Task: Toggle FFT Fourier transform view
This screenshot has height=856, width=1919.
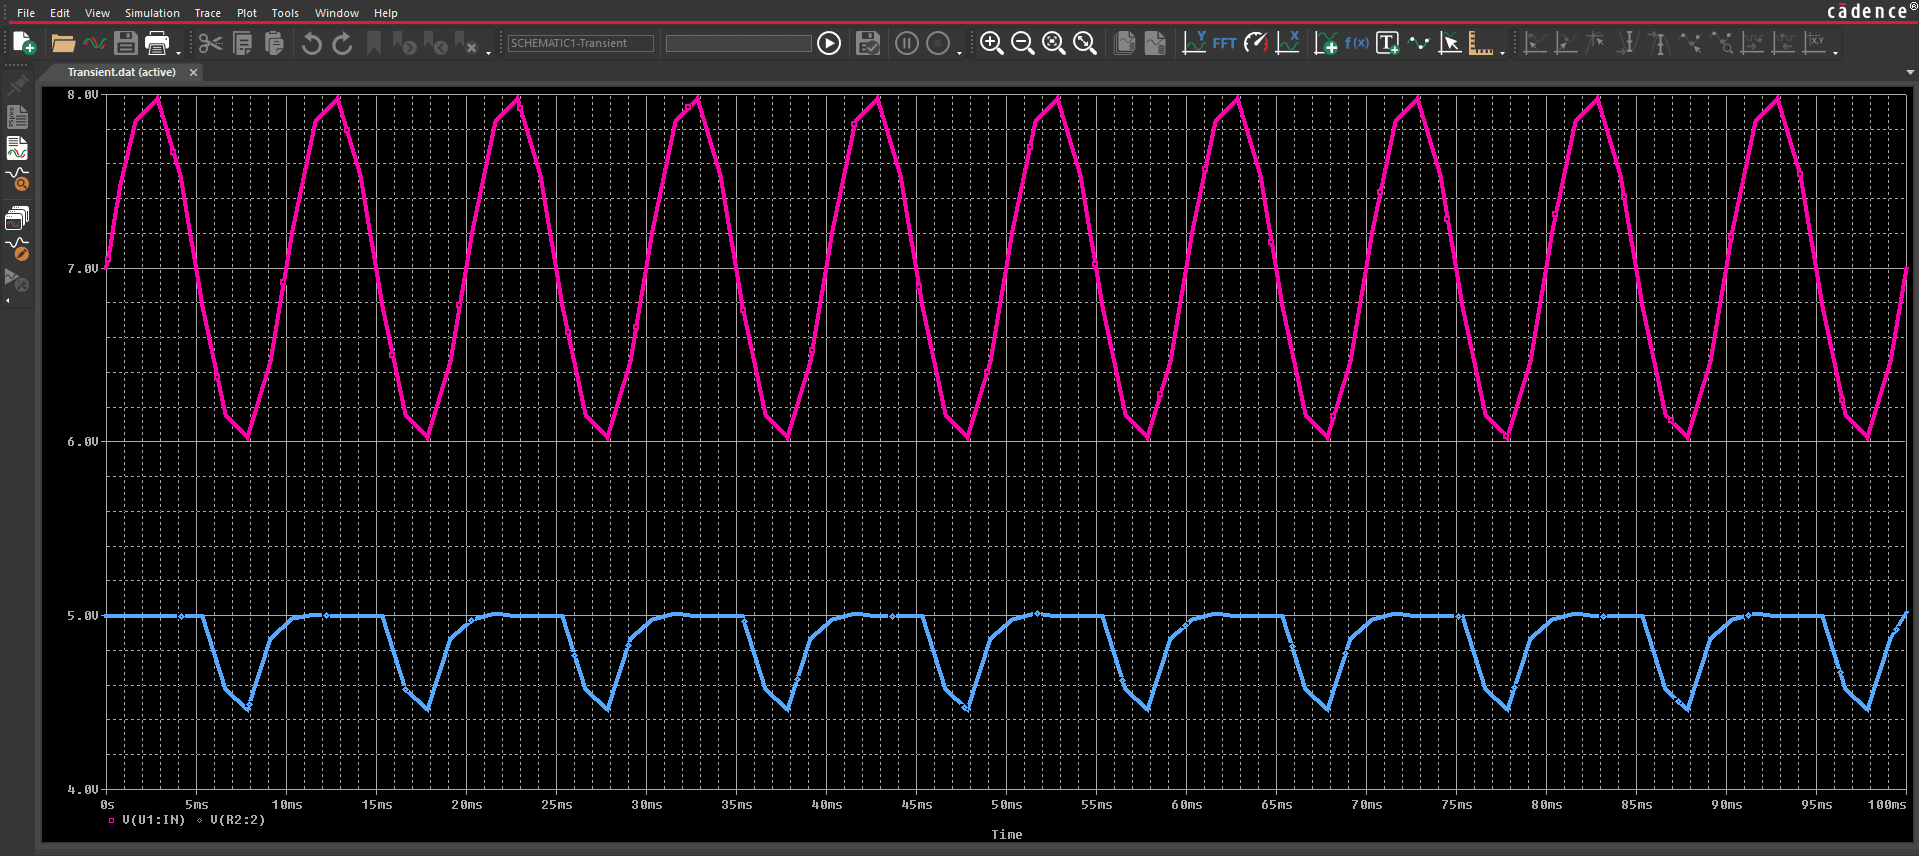Action: pos(1224,43)
